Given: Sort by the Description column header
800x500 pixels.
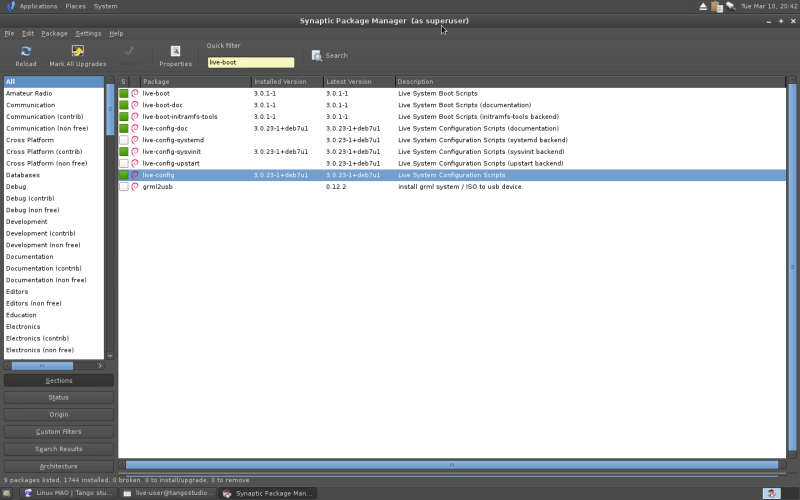Looking at the screenshot, I should point(590,82).
